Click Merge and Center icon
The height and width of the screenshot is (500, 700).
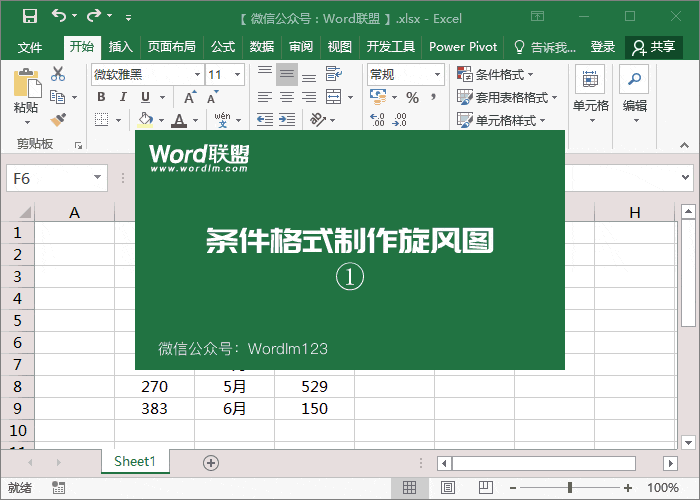coord(333,97)
